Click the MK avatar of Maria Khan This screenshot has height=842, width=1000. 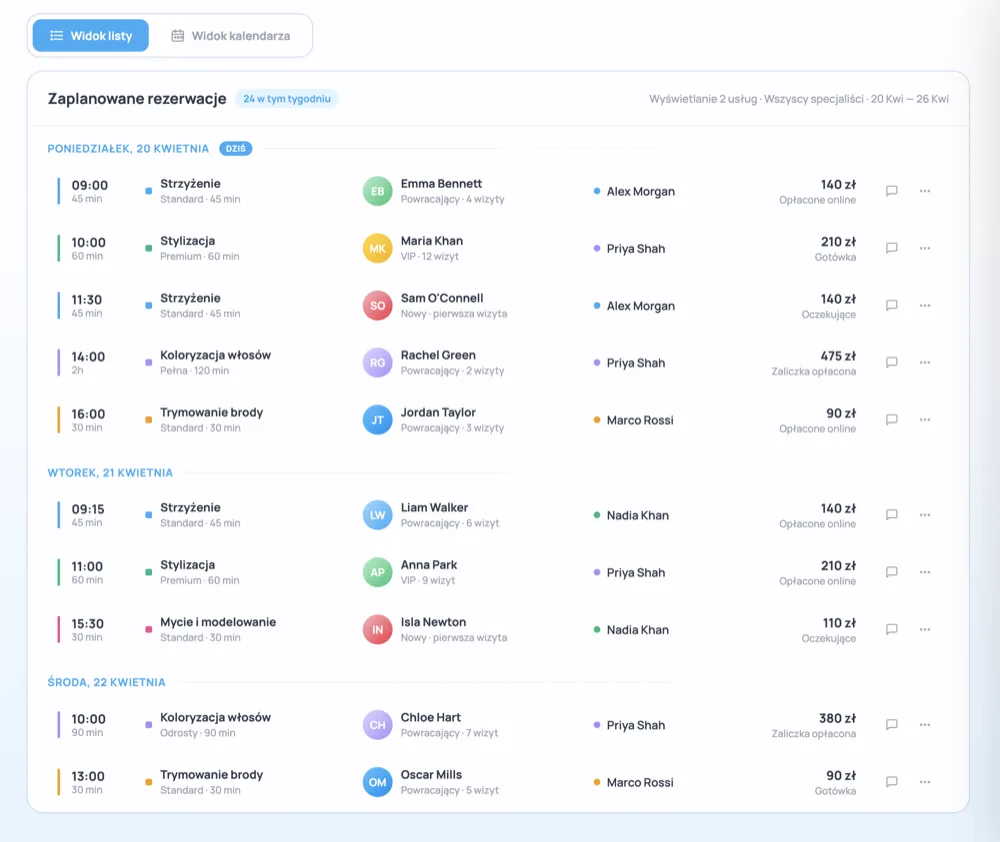[378, 249]
